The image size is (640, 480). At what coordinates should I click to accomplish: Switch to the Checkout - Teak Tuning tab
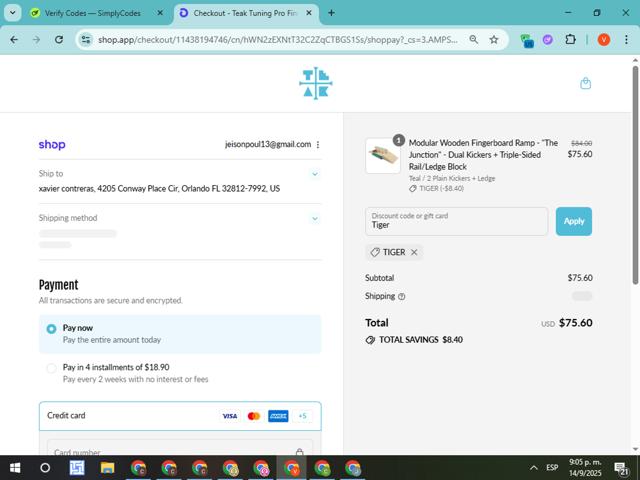[x=245, y=13]
